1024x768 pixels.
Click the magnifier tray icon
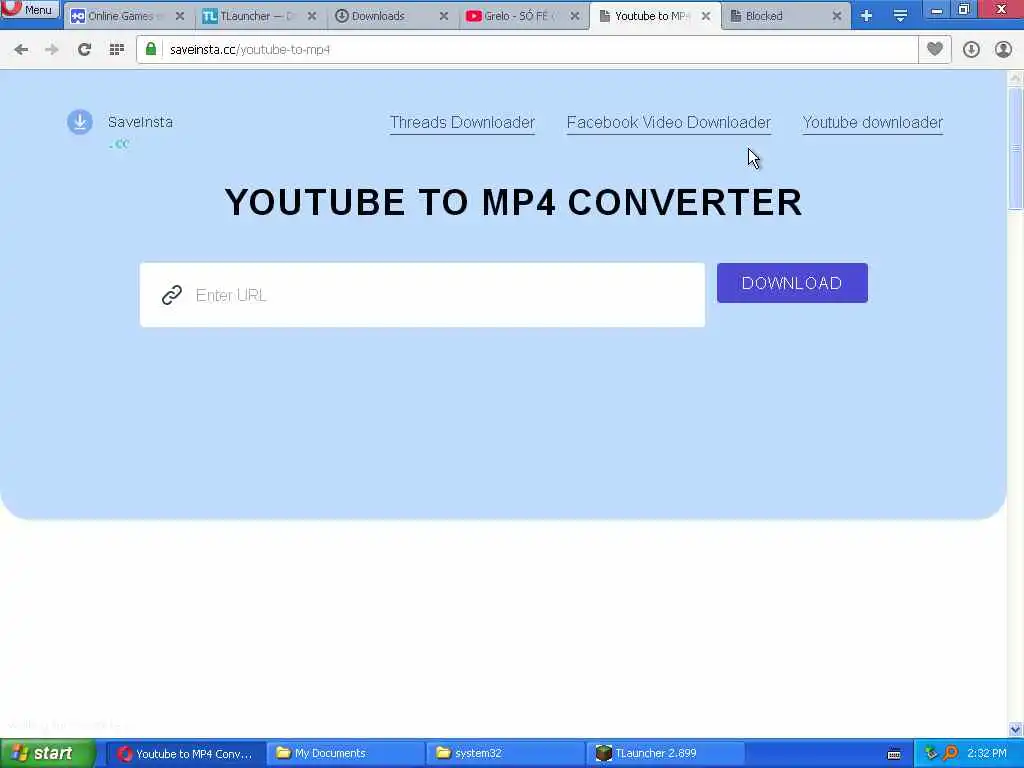point(950,754)
